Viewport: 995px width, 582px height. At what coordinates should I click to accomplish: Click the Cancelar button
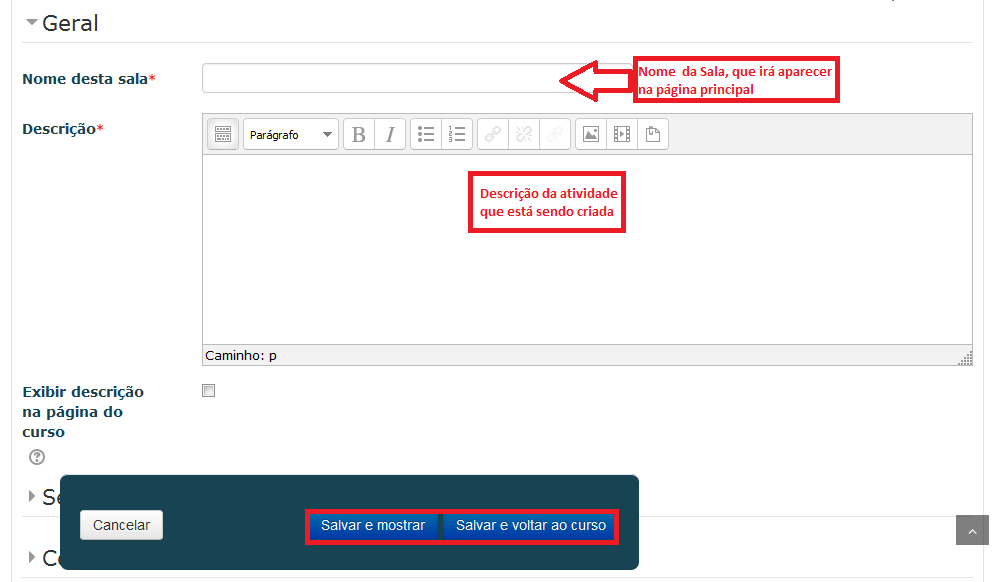[121, 525]
